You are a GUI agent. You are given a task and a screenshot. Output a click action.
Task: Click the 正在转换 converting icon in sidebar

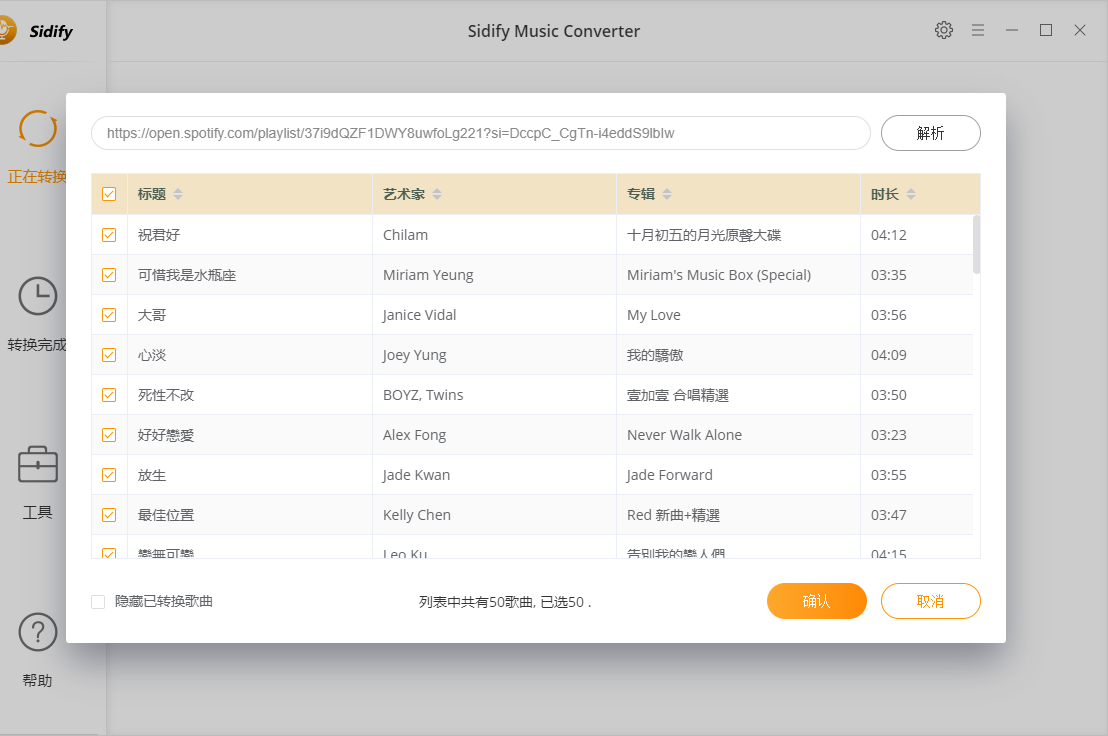tap(37, 129)
